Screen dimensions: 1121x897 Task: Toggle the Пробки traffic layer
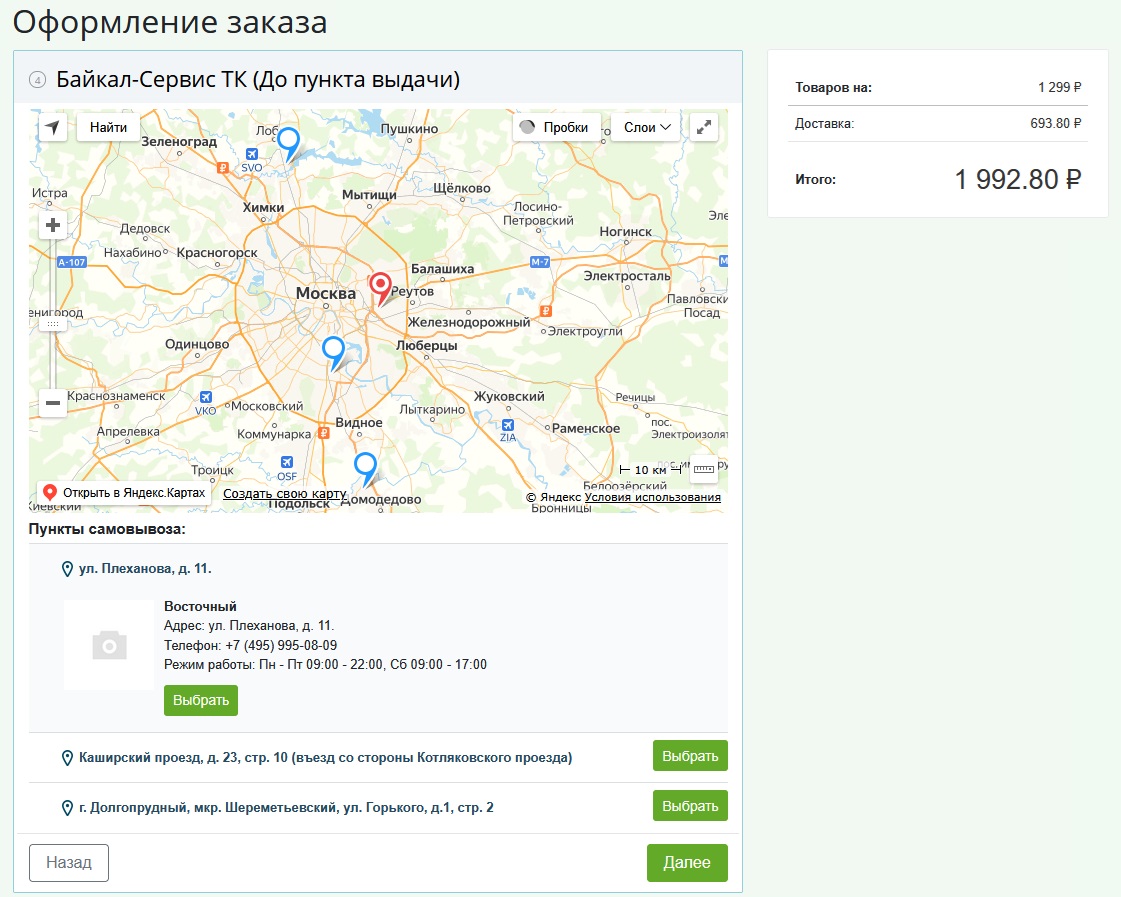(557, 127)
